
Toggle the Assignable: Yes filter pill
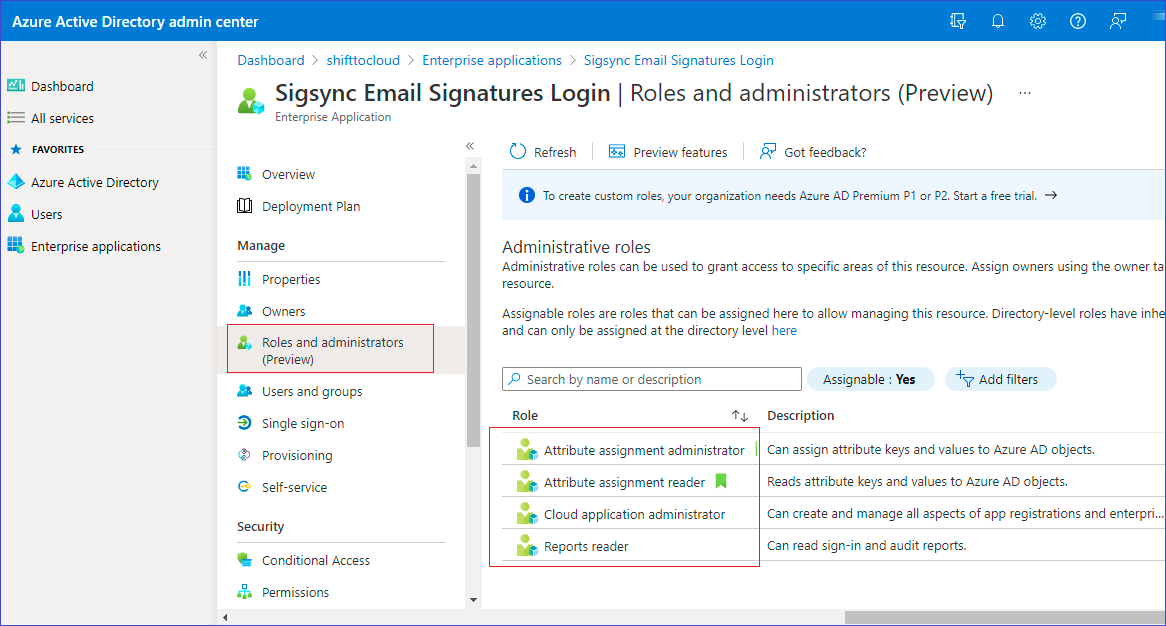(x=869, y=379)
